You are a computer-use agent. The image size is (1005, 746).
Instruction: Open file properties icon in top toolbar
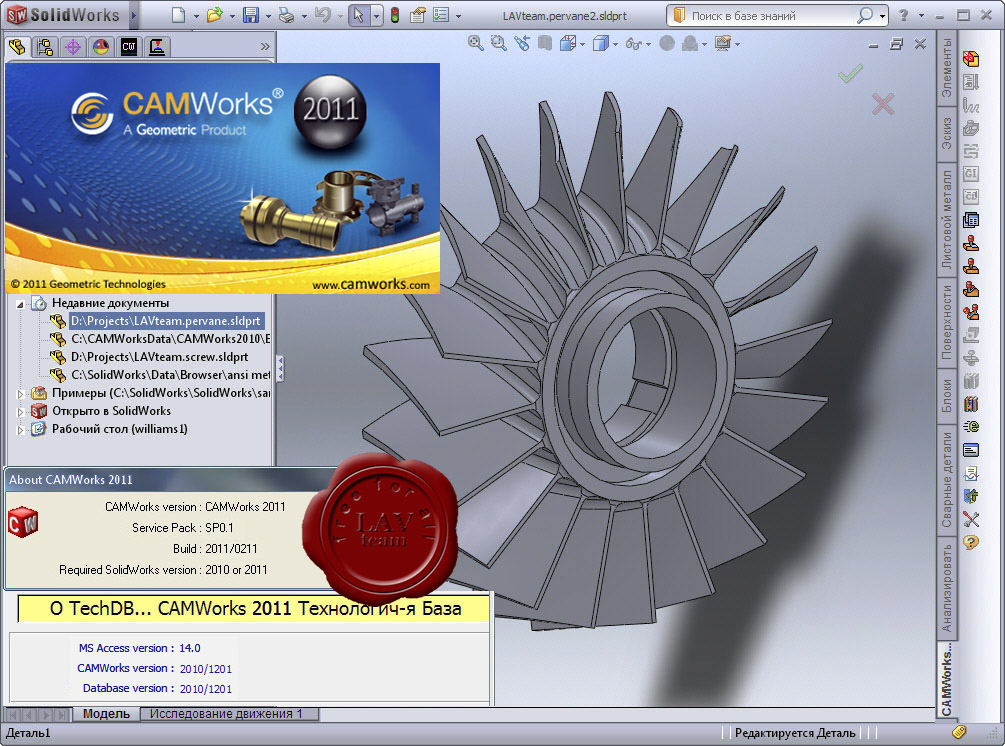point(418,15)
